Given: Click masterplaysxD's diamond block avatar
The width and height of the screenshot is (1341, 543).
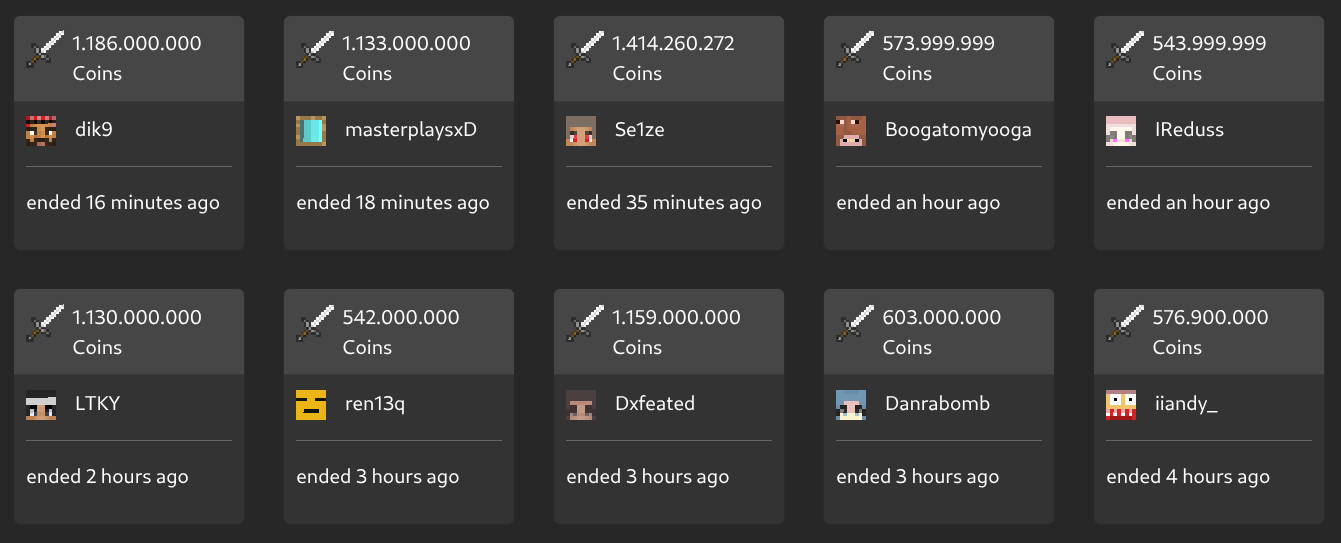Looking at the screenshot, I should (311, 130).
